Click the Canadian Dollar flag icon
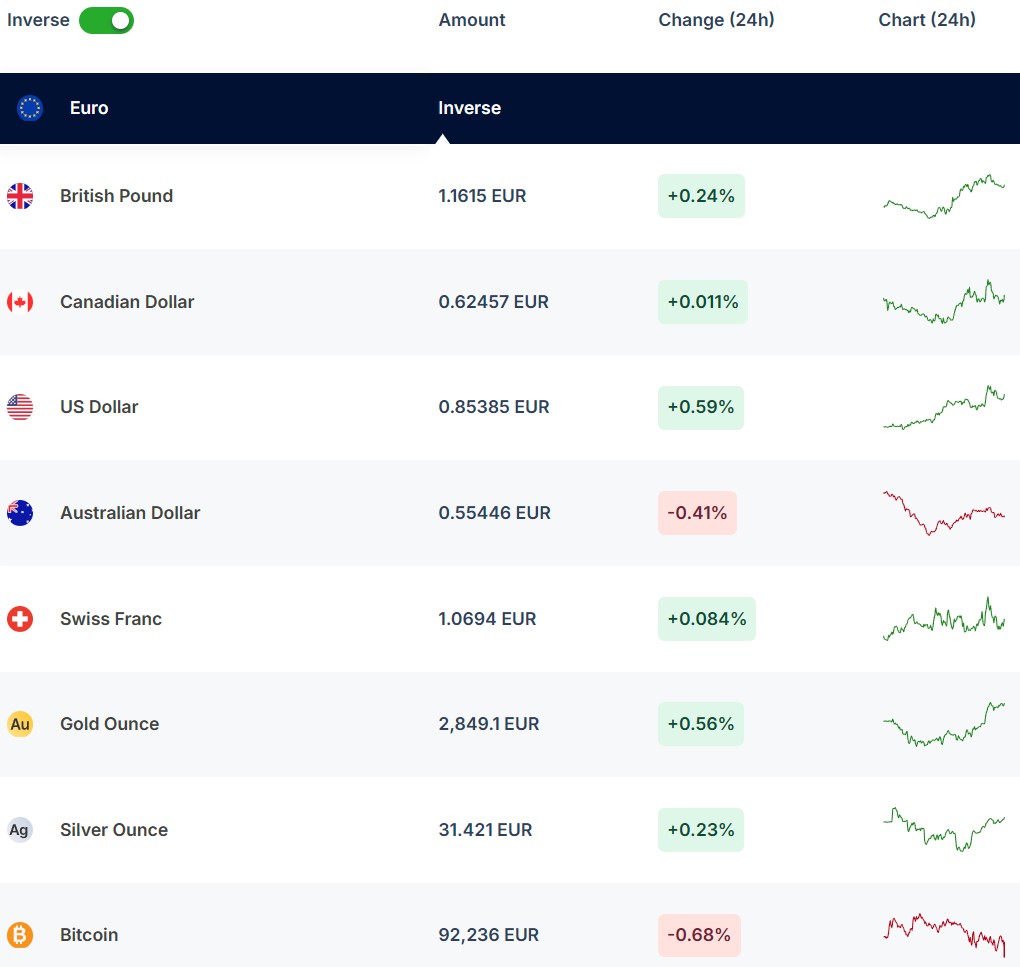 (20, 302)
